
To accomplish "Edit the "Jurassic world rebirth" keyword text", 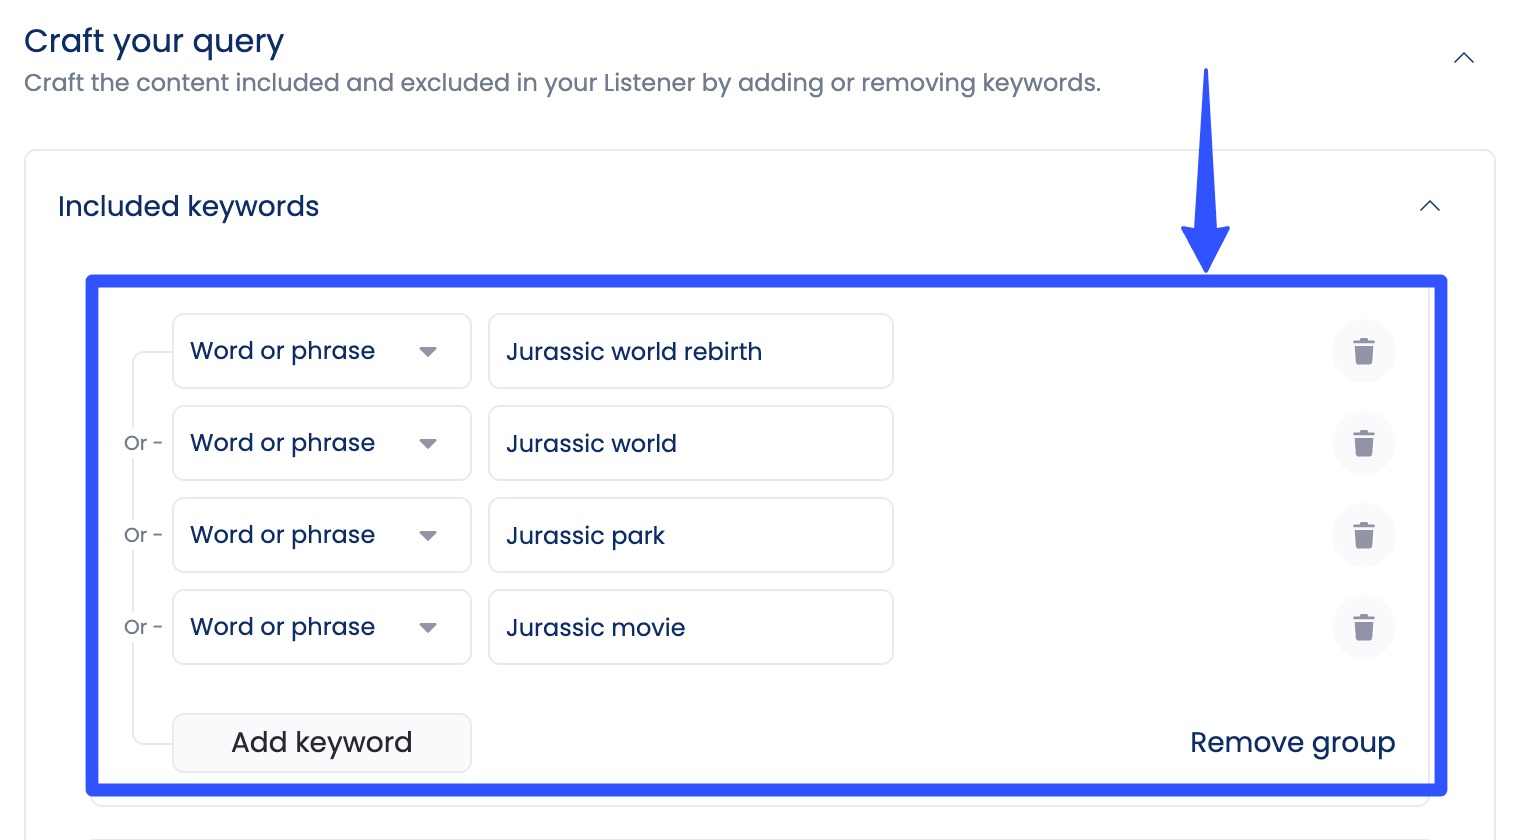I will (x=690, y=351).
